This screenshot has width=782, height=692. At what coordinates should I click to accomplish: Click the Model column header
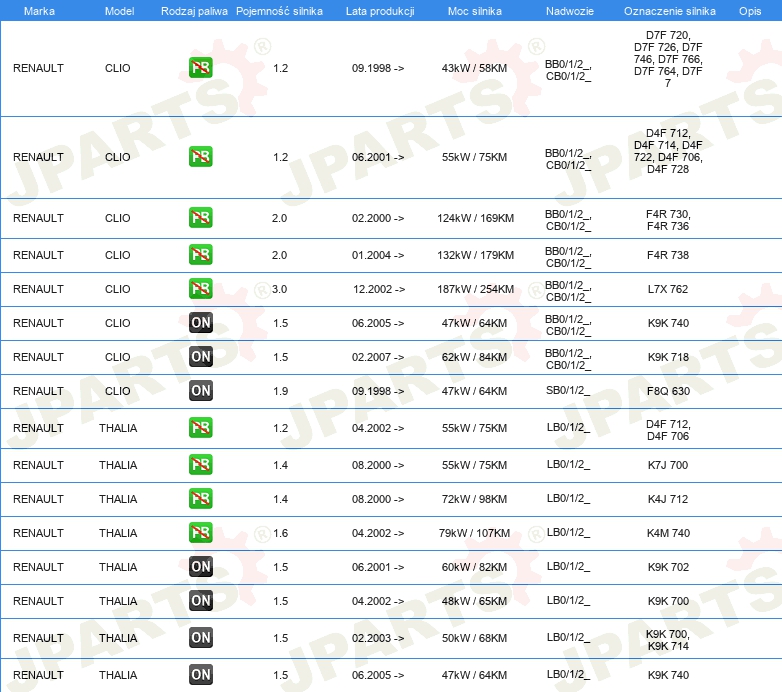[x=119, y=11]
